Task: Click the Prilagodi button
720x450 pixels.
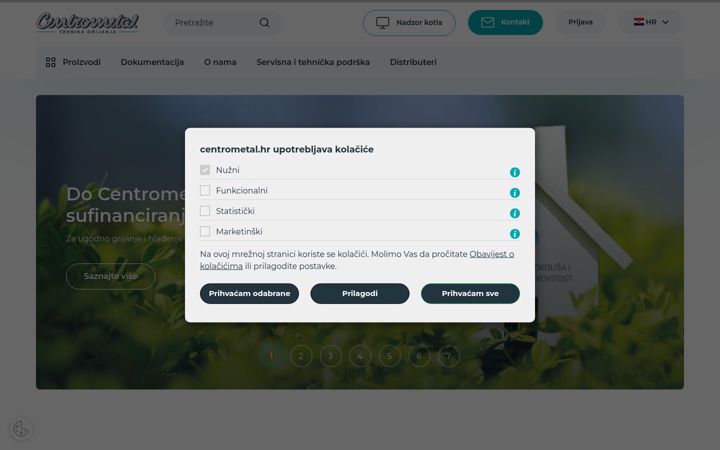Action: coord(360,293)
